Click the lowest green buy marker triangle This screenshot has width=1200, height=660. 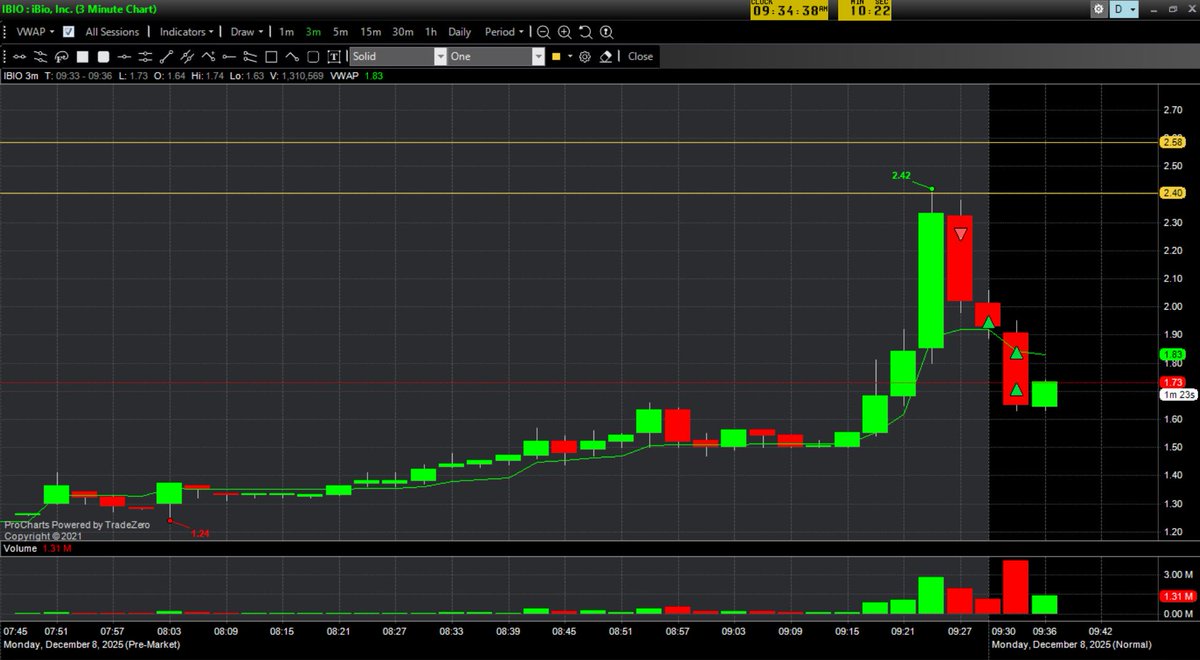(x=1016, y=390)
